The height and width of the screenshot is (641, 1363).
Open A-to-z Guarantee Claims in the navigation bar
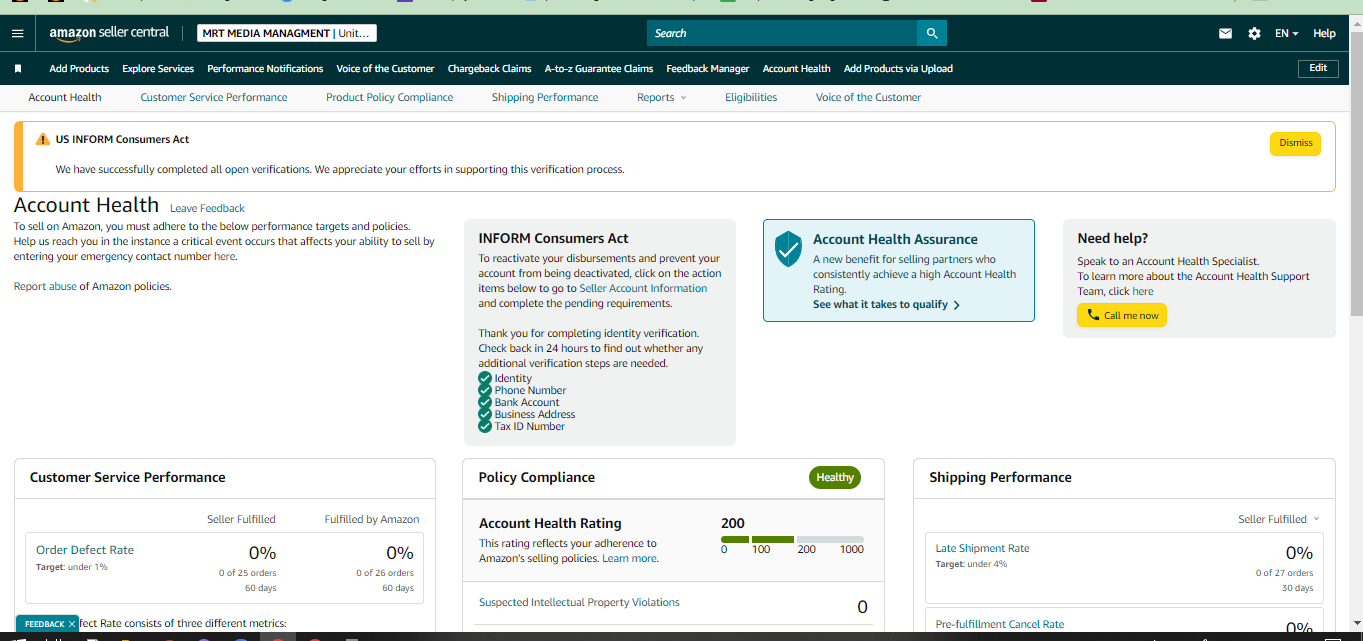[x=599, y=69]
